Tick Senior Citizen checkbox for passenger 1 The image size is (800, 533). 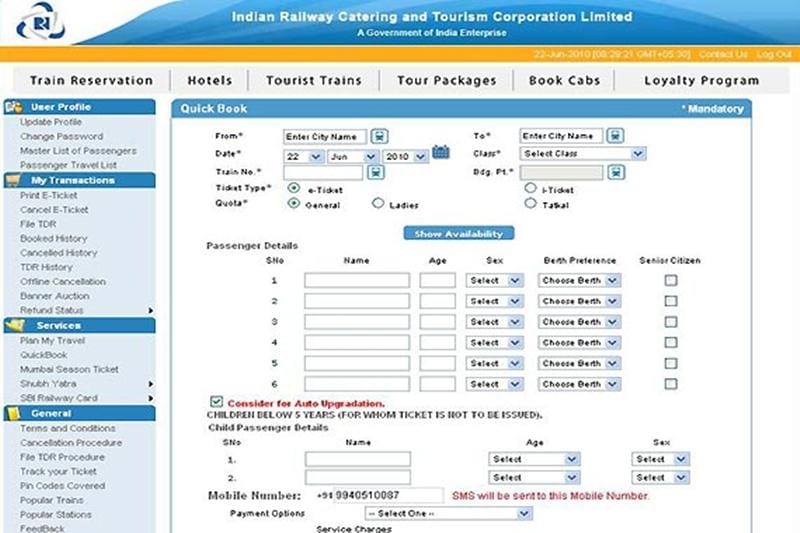click(671, 281)
